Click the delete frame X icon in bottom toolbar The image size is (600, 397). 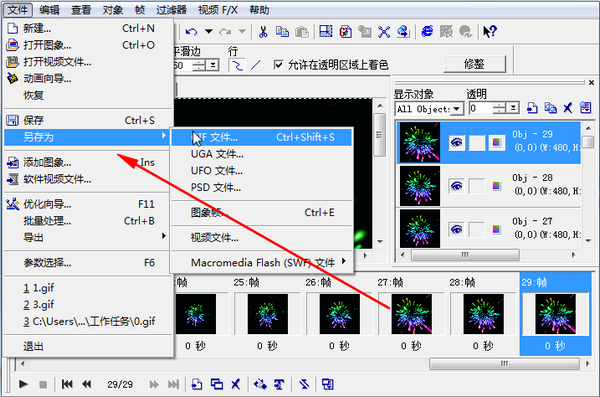tap(236, 384)
